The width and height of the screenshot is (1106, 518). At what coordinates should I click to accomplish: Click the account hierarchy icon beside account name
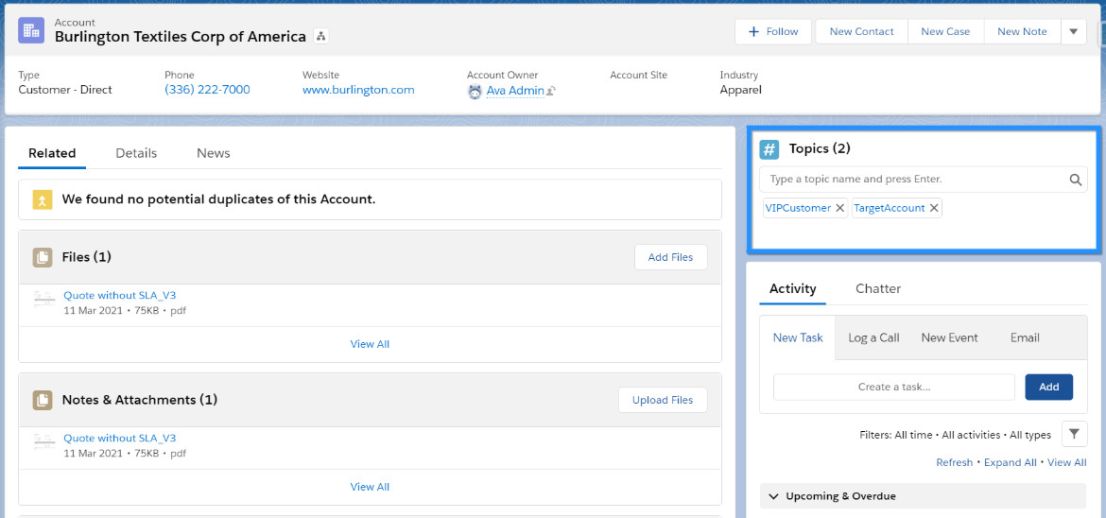(321, 37)
